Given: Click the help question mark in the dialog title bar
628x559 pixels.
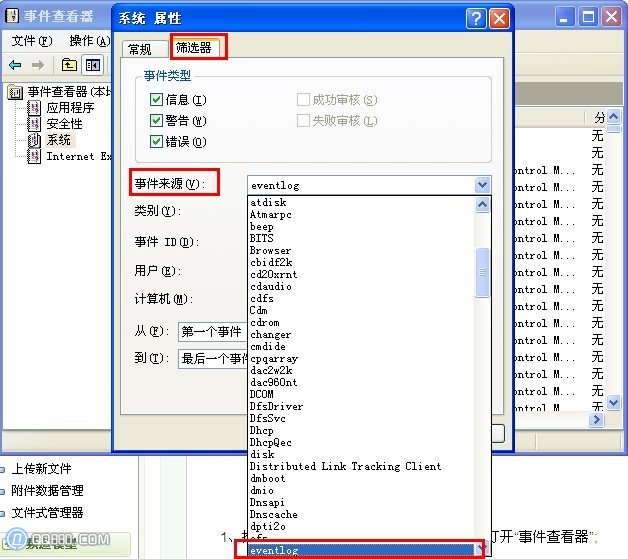Looking at the screenshot, I should 475,18.
